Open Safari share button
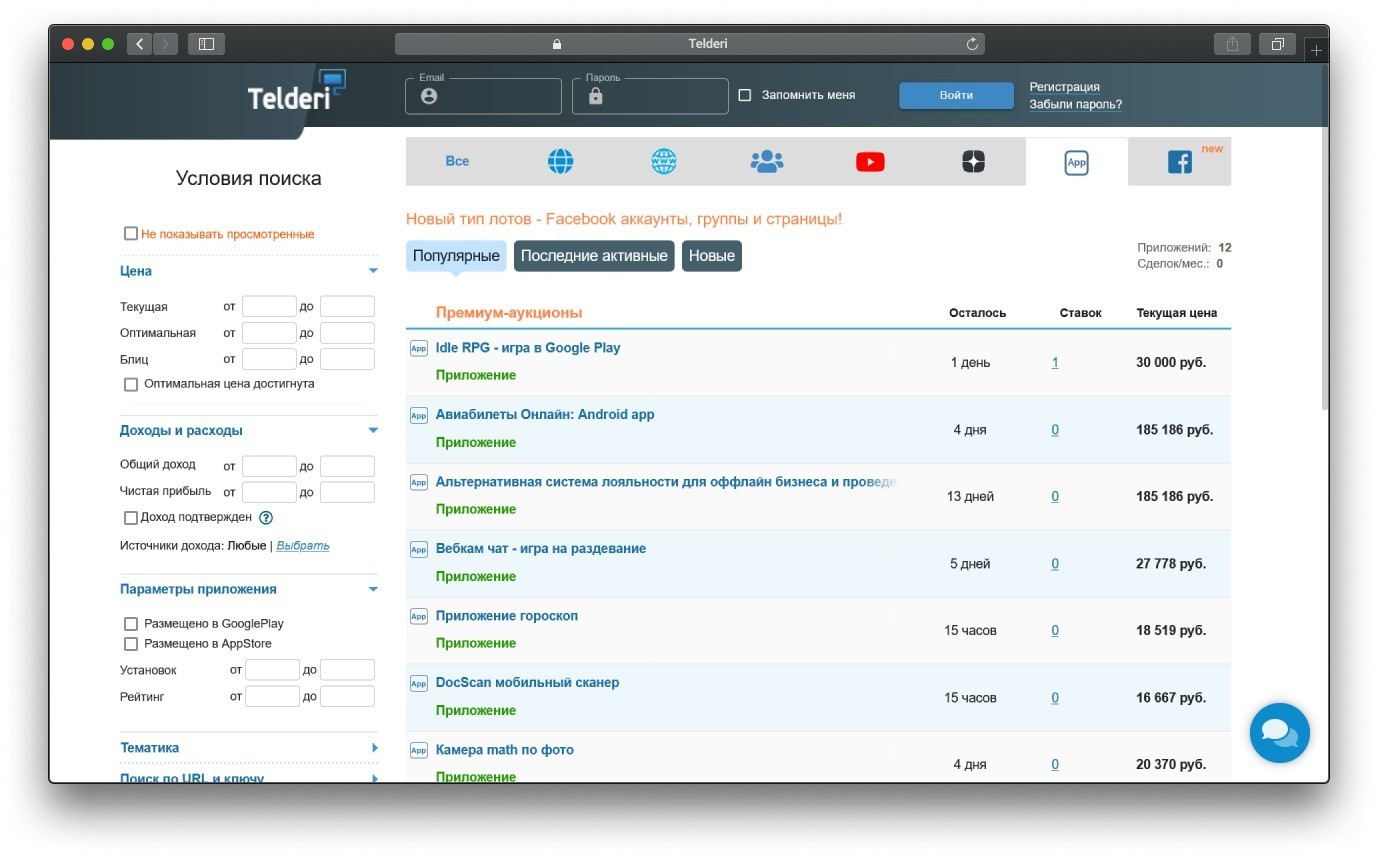Viewport: 1378px width, 856px height. click(x=1232, y=44)
